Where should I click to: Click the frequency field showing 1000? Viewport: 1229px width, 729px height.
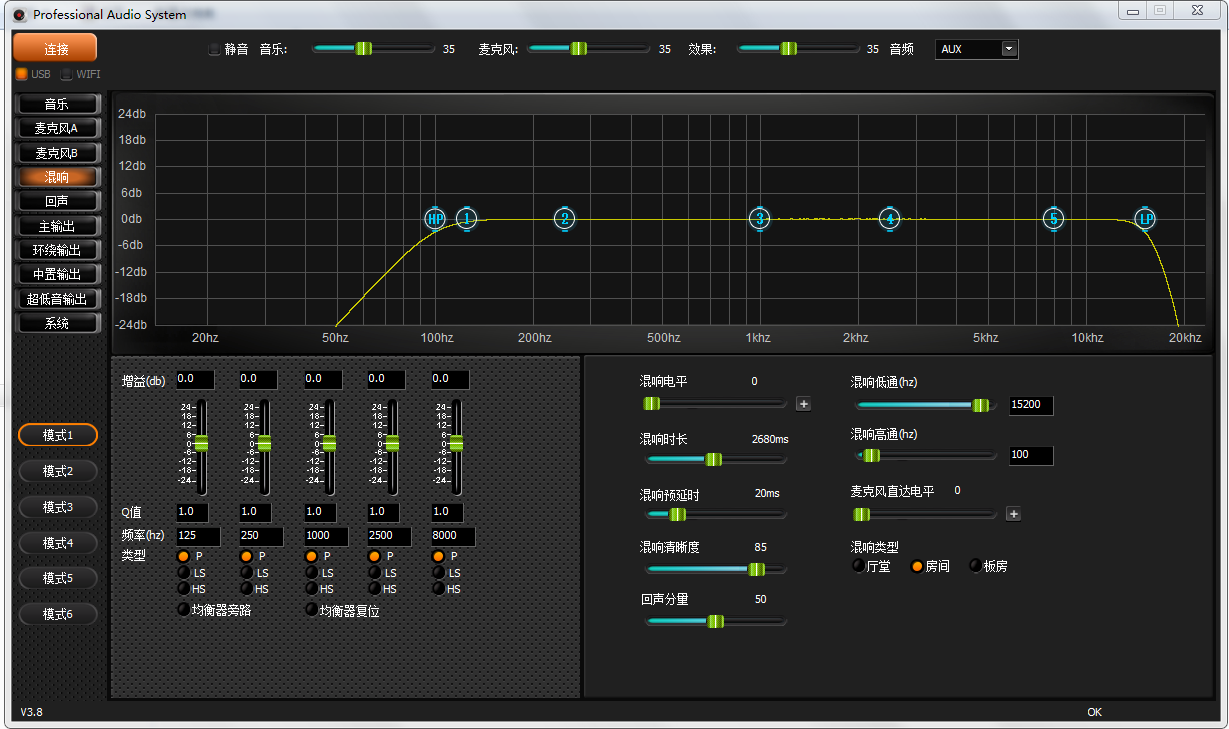[x=325, y=537]
